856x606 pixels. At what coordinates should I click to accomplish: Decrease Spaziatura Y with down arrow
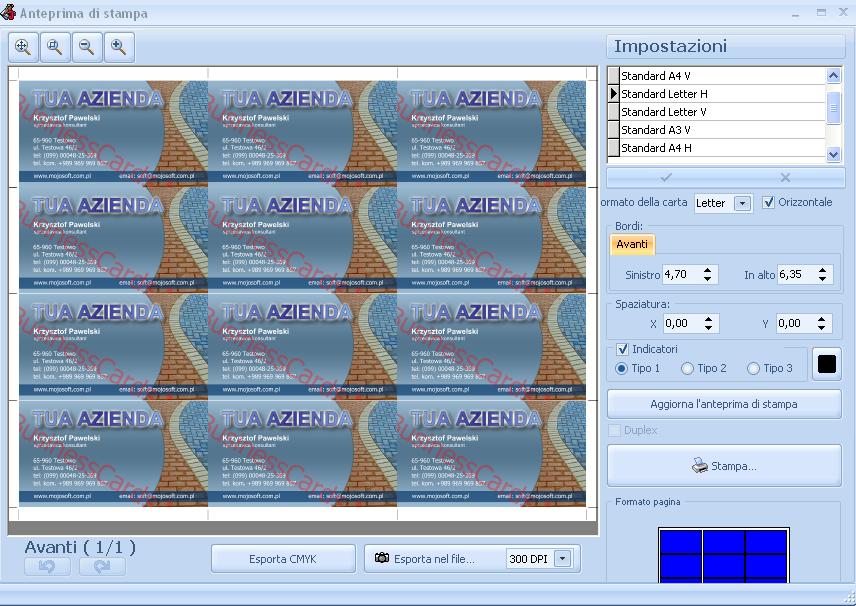click(822, 328)
